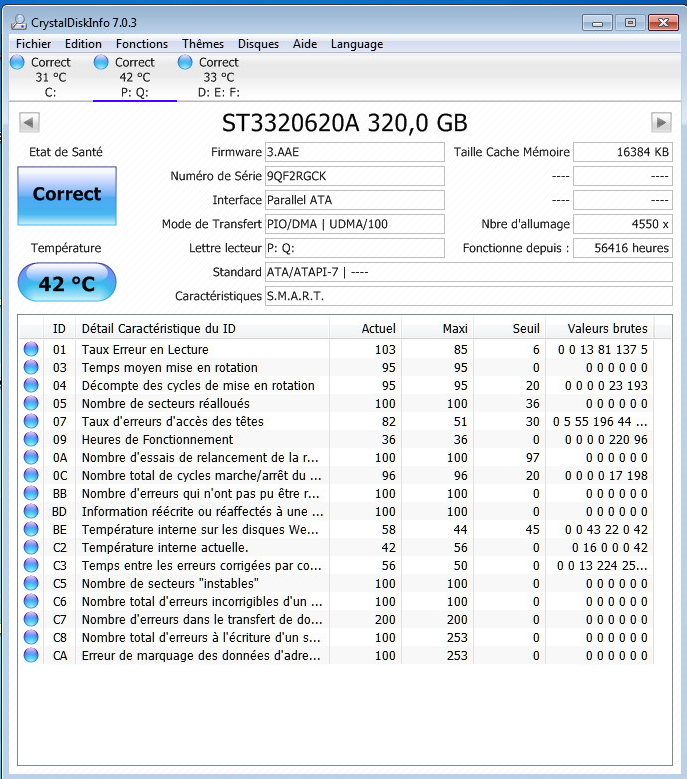Select row 'Nombre de secteurs "instables"'
The image size is (687, 779).
click(x=336, y=583)
